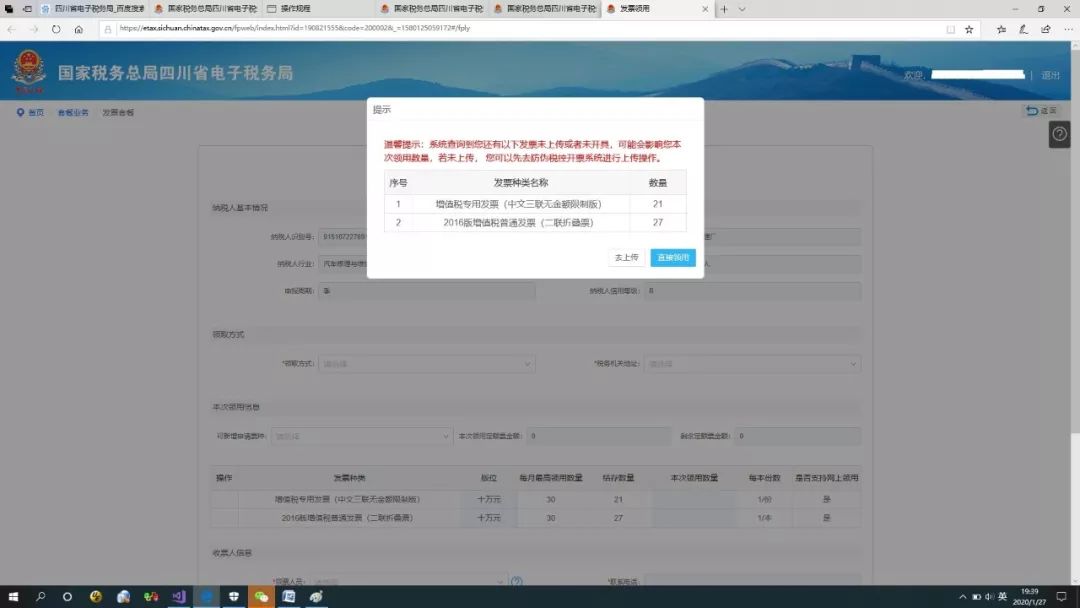The image size is (1080, 608).
Task: Click the 返回 back icon at top right
Action: [1040, 111]
